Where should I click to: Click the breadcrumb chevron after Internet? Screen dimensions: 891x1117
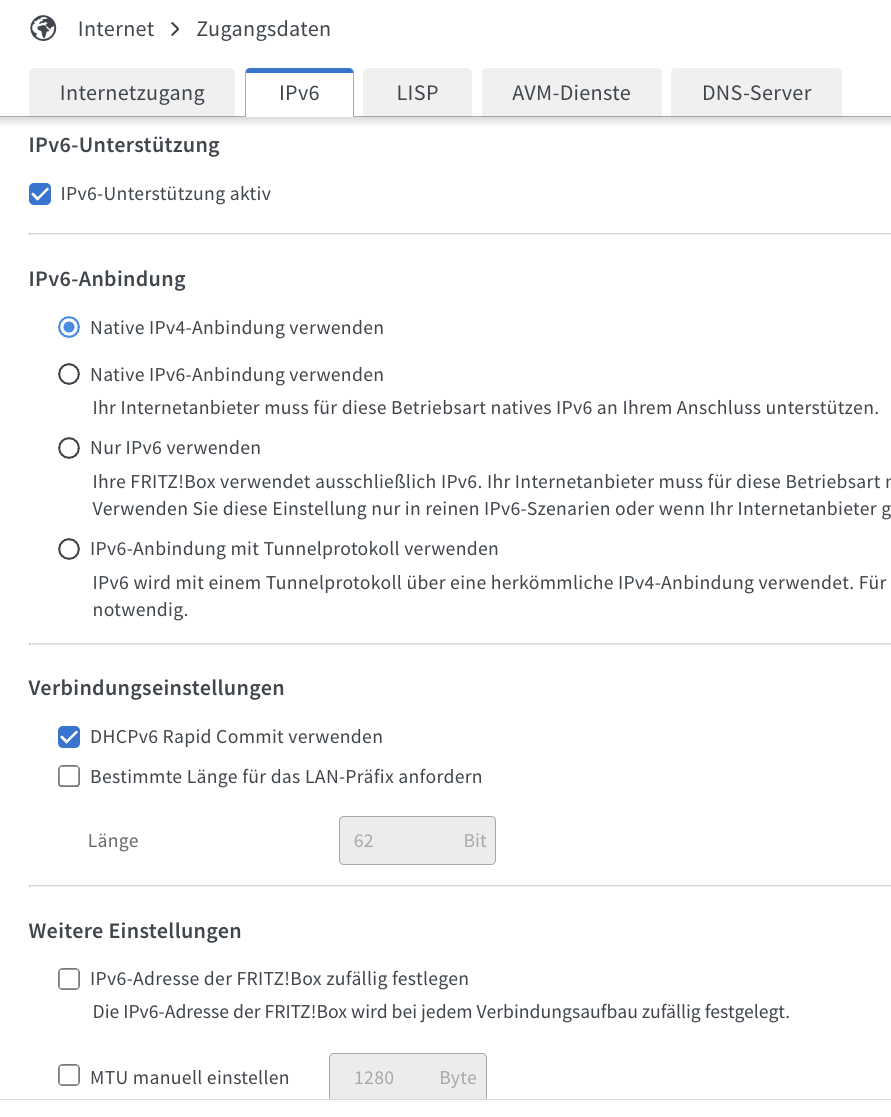(x=175, y=29)
